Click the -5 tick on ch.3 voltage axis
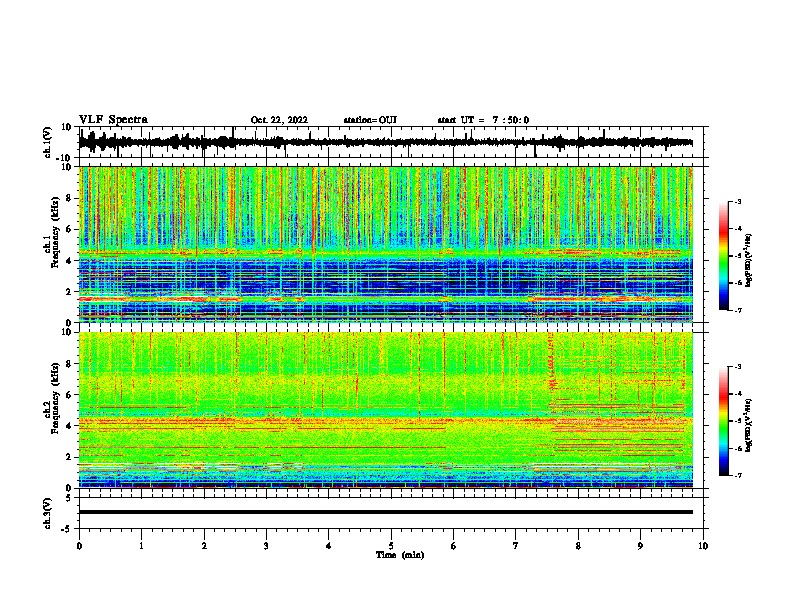The image size is (792, 612). 68,529
